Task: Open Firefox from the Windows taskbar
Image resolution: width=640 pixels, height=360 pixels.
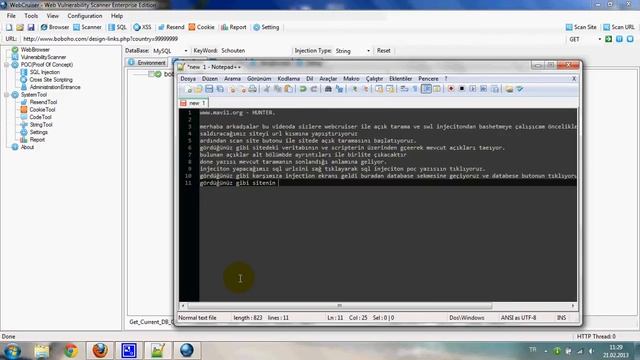Action: click(100, 350)
